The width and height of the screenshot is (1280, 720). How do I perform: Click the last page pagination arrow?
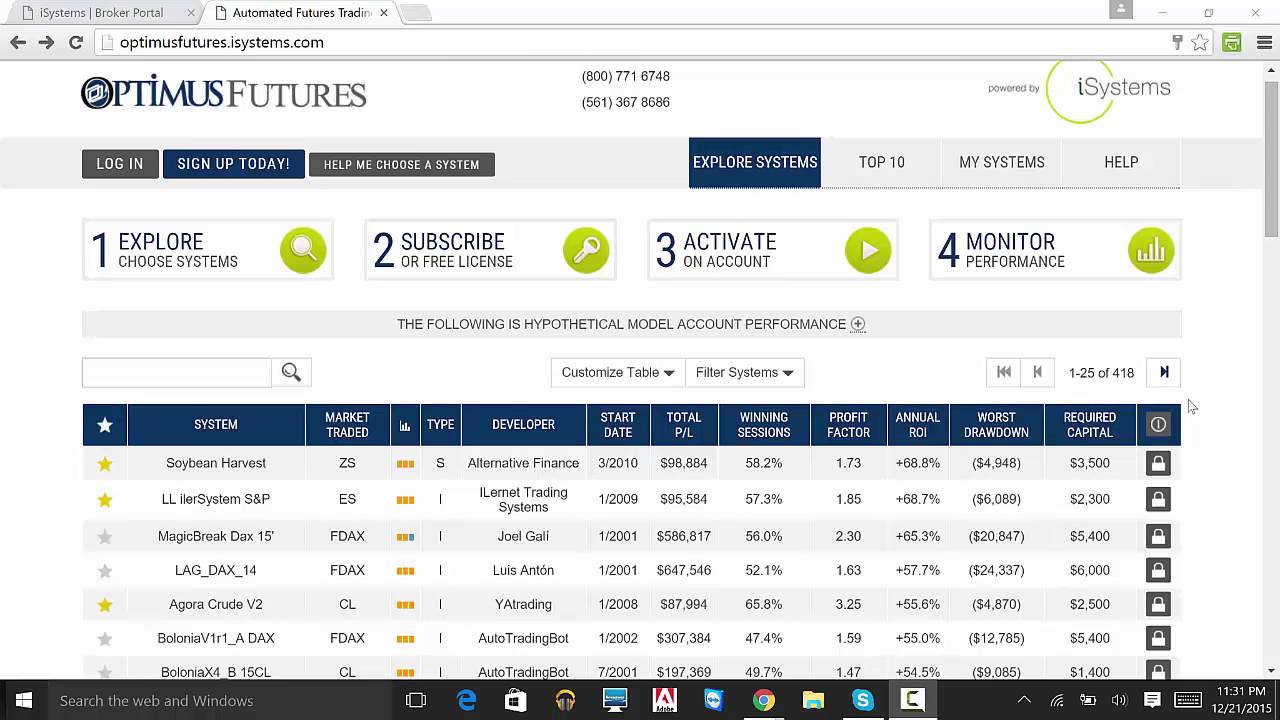coord(1163,371)
